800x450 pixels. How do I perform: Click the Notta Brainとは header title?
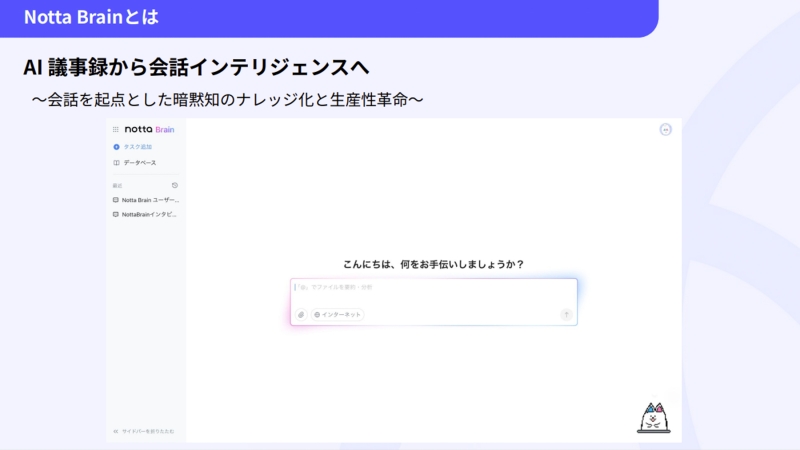(x=90, y=17)
